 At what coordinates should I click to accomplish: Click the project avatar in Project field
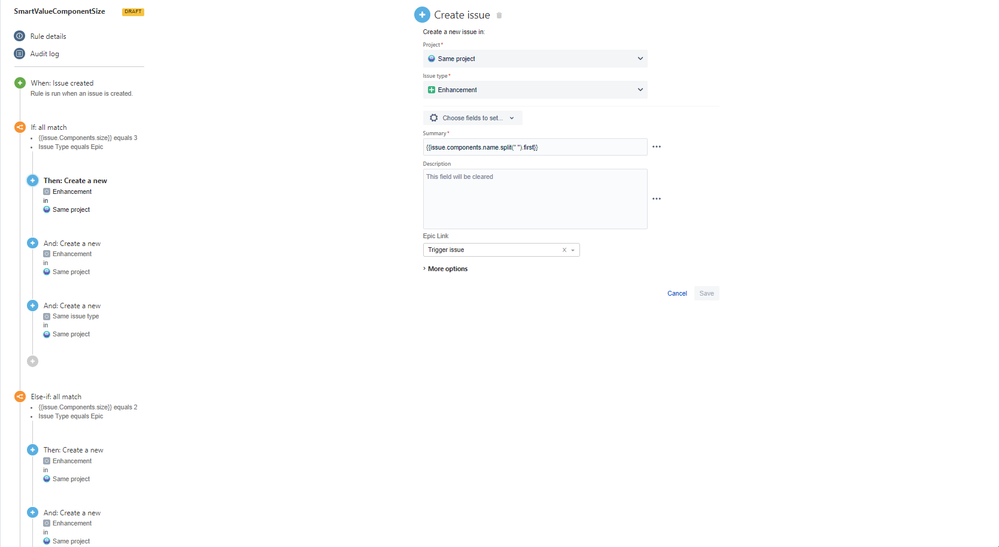click(x=431, y=59)
